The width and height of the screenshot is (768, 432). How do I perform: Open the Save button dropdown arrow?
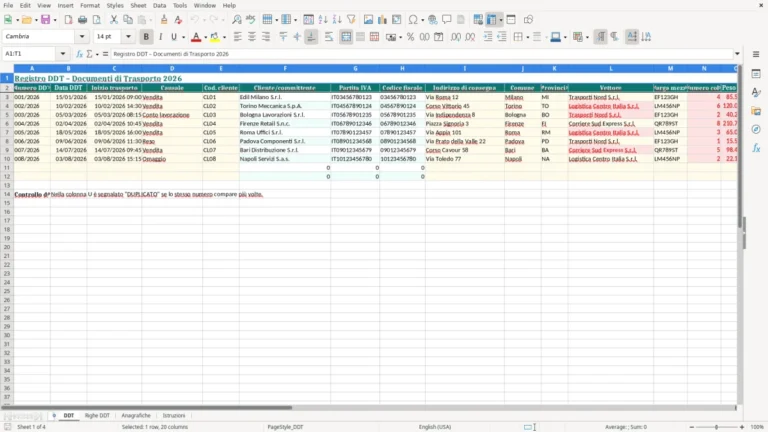click(x=55, y=20)
